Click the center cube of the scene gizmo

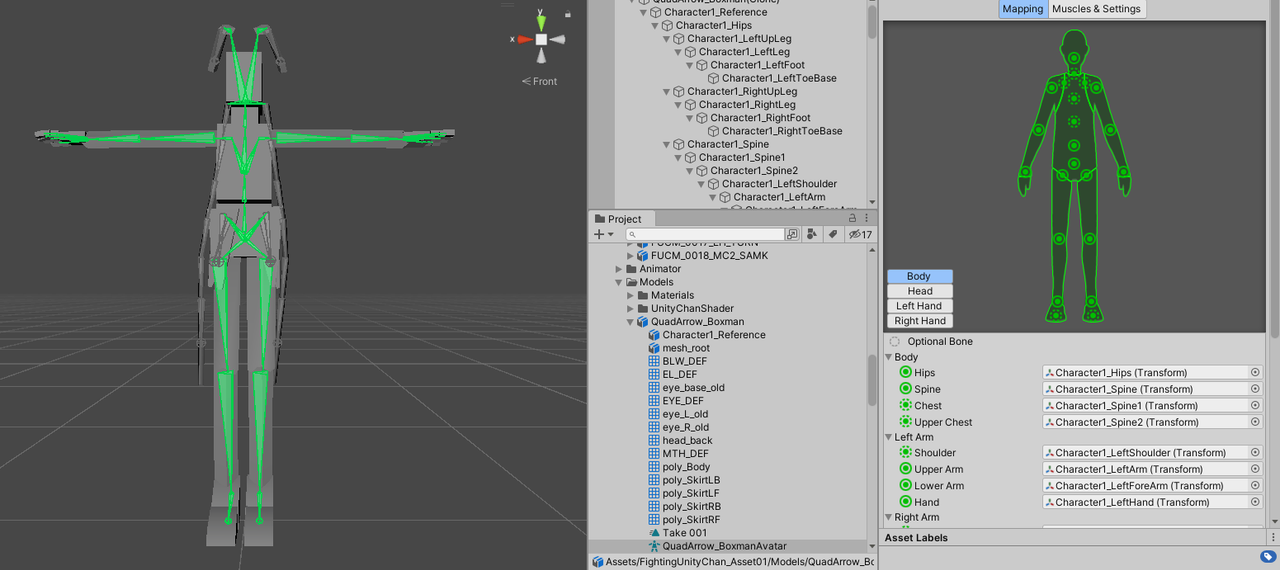(541, 39)
